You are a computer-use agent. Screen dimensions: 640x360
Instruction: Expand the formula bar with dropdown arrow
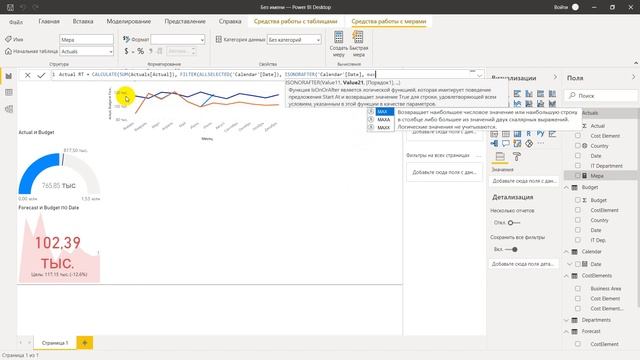pyautogui.click(x=479, y=76)
